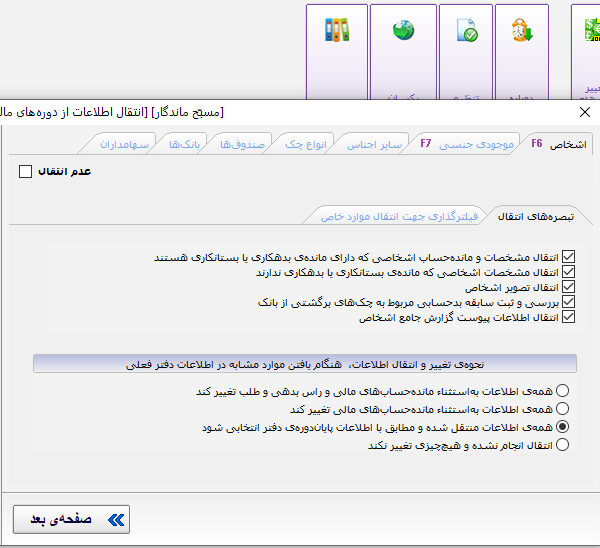This screenshot has width=600, height=548.
Task: Click the colored binders archive icon
Action: point(336,30)
